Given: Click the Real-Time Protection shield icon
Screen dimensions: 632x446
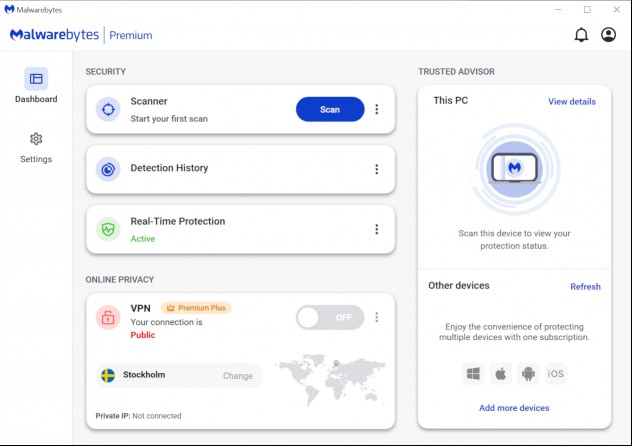Looking at the screenshot, I should click(108, 230).
